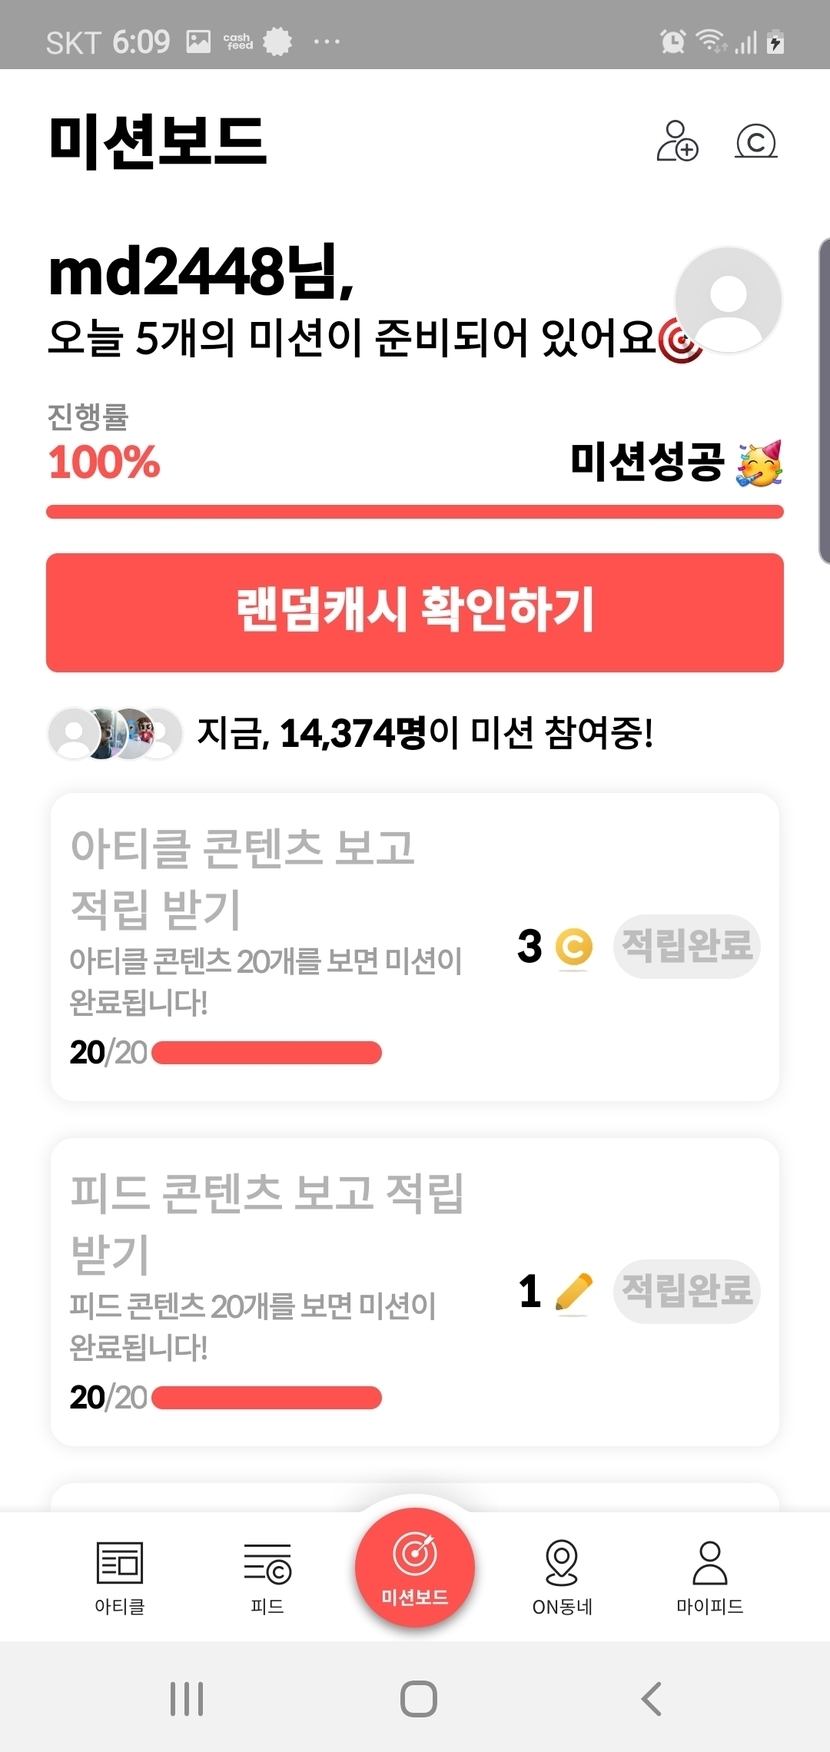Open Android recent apps button

click(187, 1698)
